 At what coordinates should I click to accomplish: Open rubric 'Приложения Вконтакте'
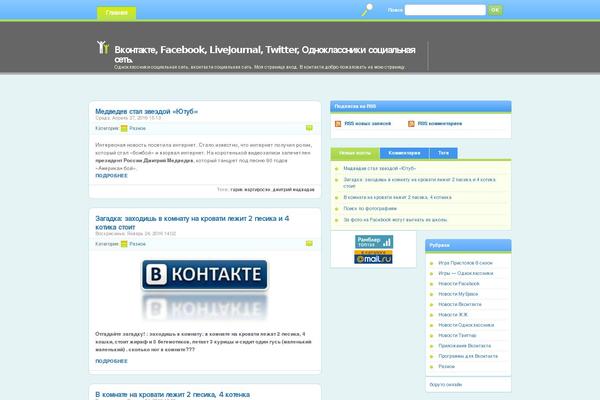[x=465, y=346]
